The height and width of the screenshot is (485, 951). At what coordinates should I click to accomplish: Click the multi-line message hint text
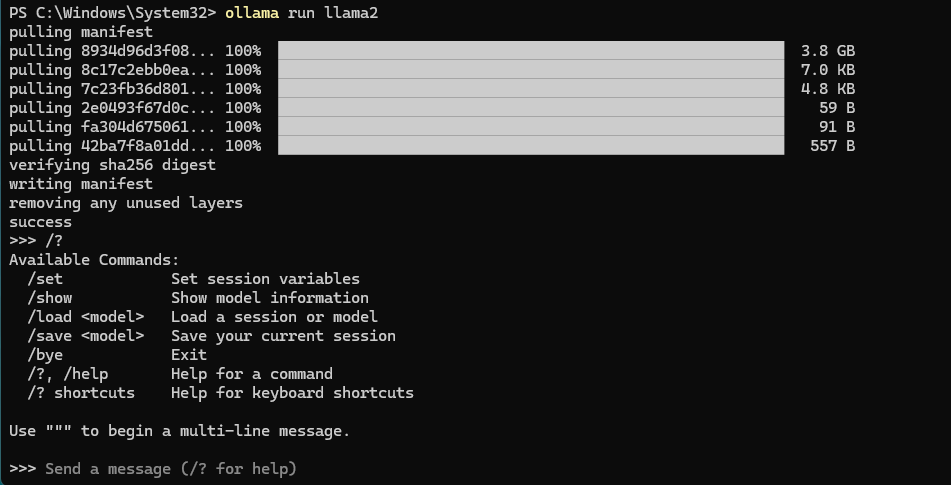pos(180,431)
